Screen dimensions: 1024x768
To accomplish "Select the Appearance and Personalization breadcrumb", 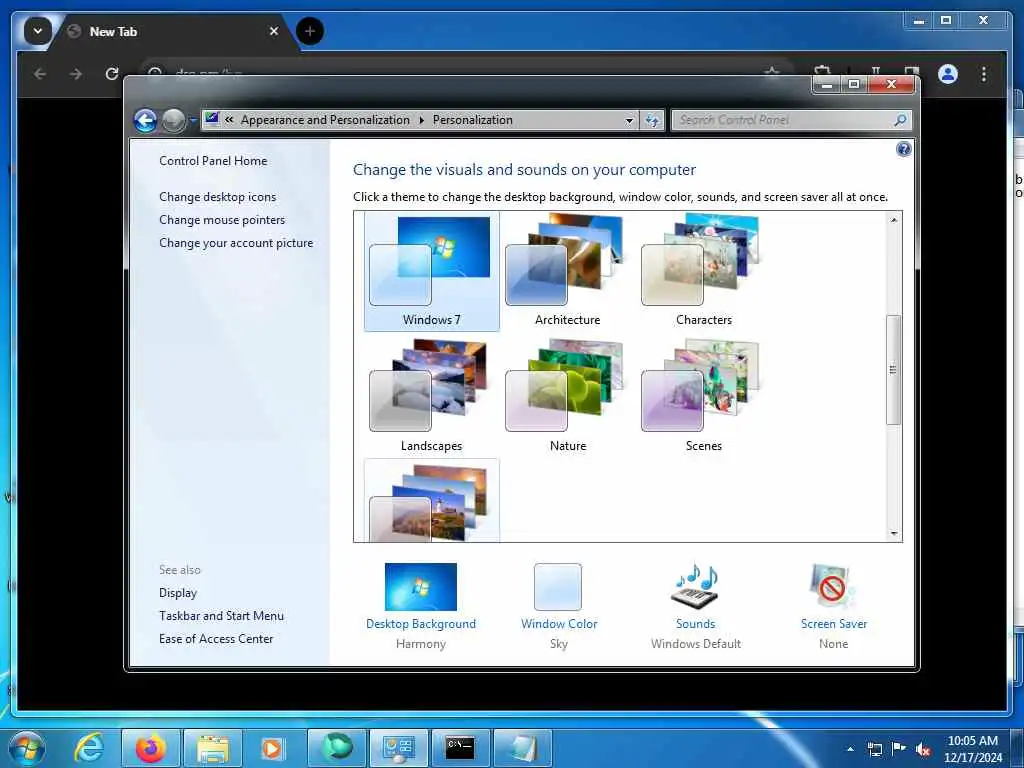I will (x=325, y=120).
